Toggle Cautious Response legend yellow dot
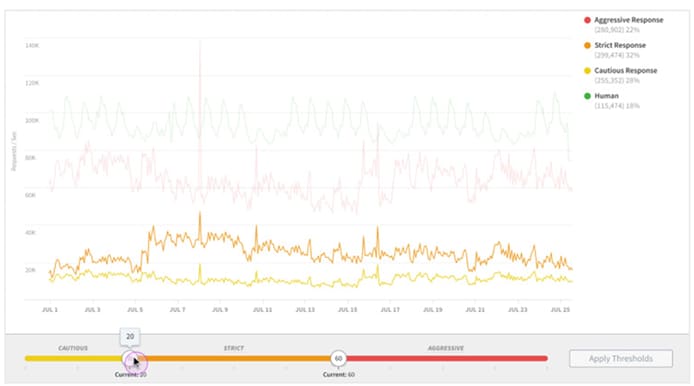The height and width of the screenshot is (386, 694). click(x=587, y=70)
